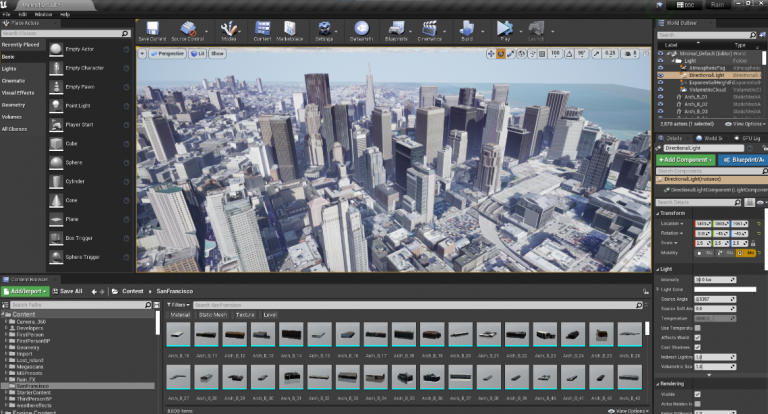Toggle visibility eye for Arch_B_01 in outliner
The width and height of the screenshot is (768, 414).
tap(661, 97)
